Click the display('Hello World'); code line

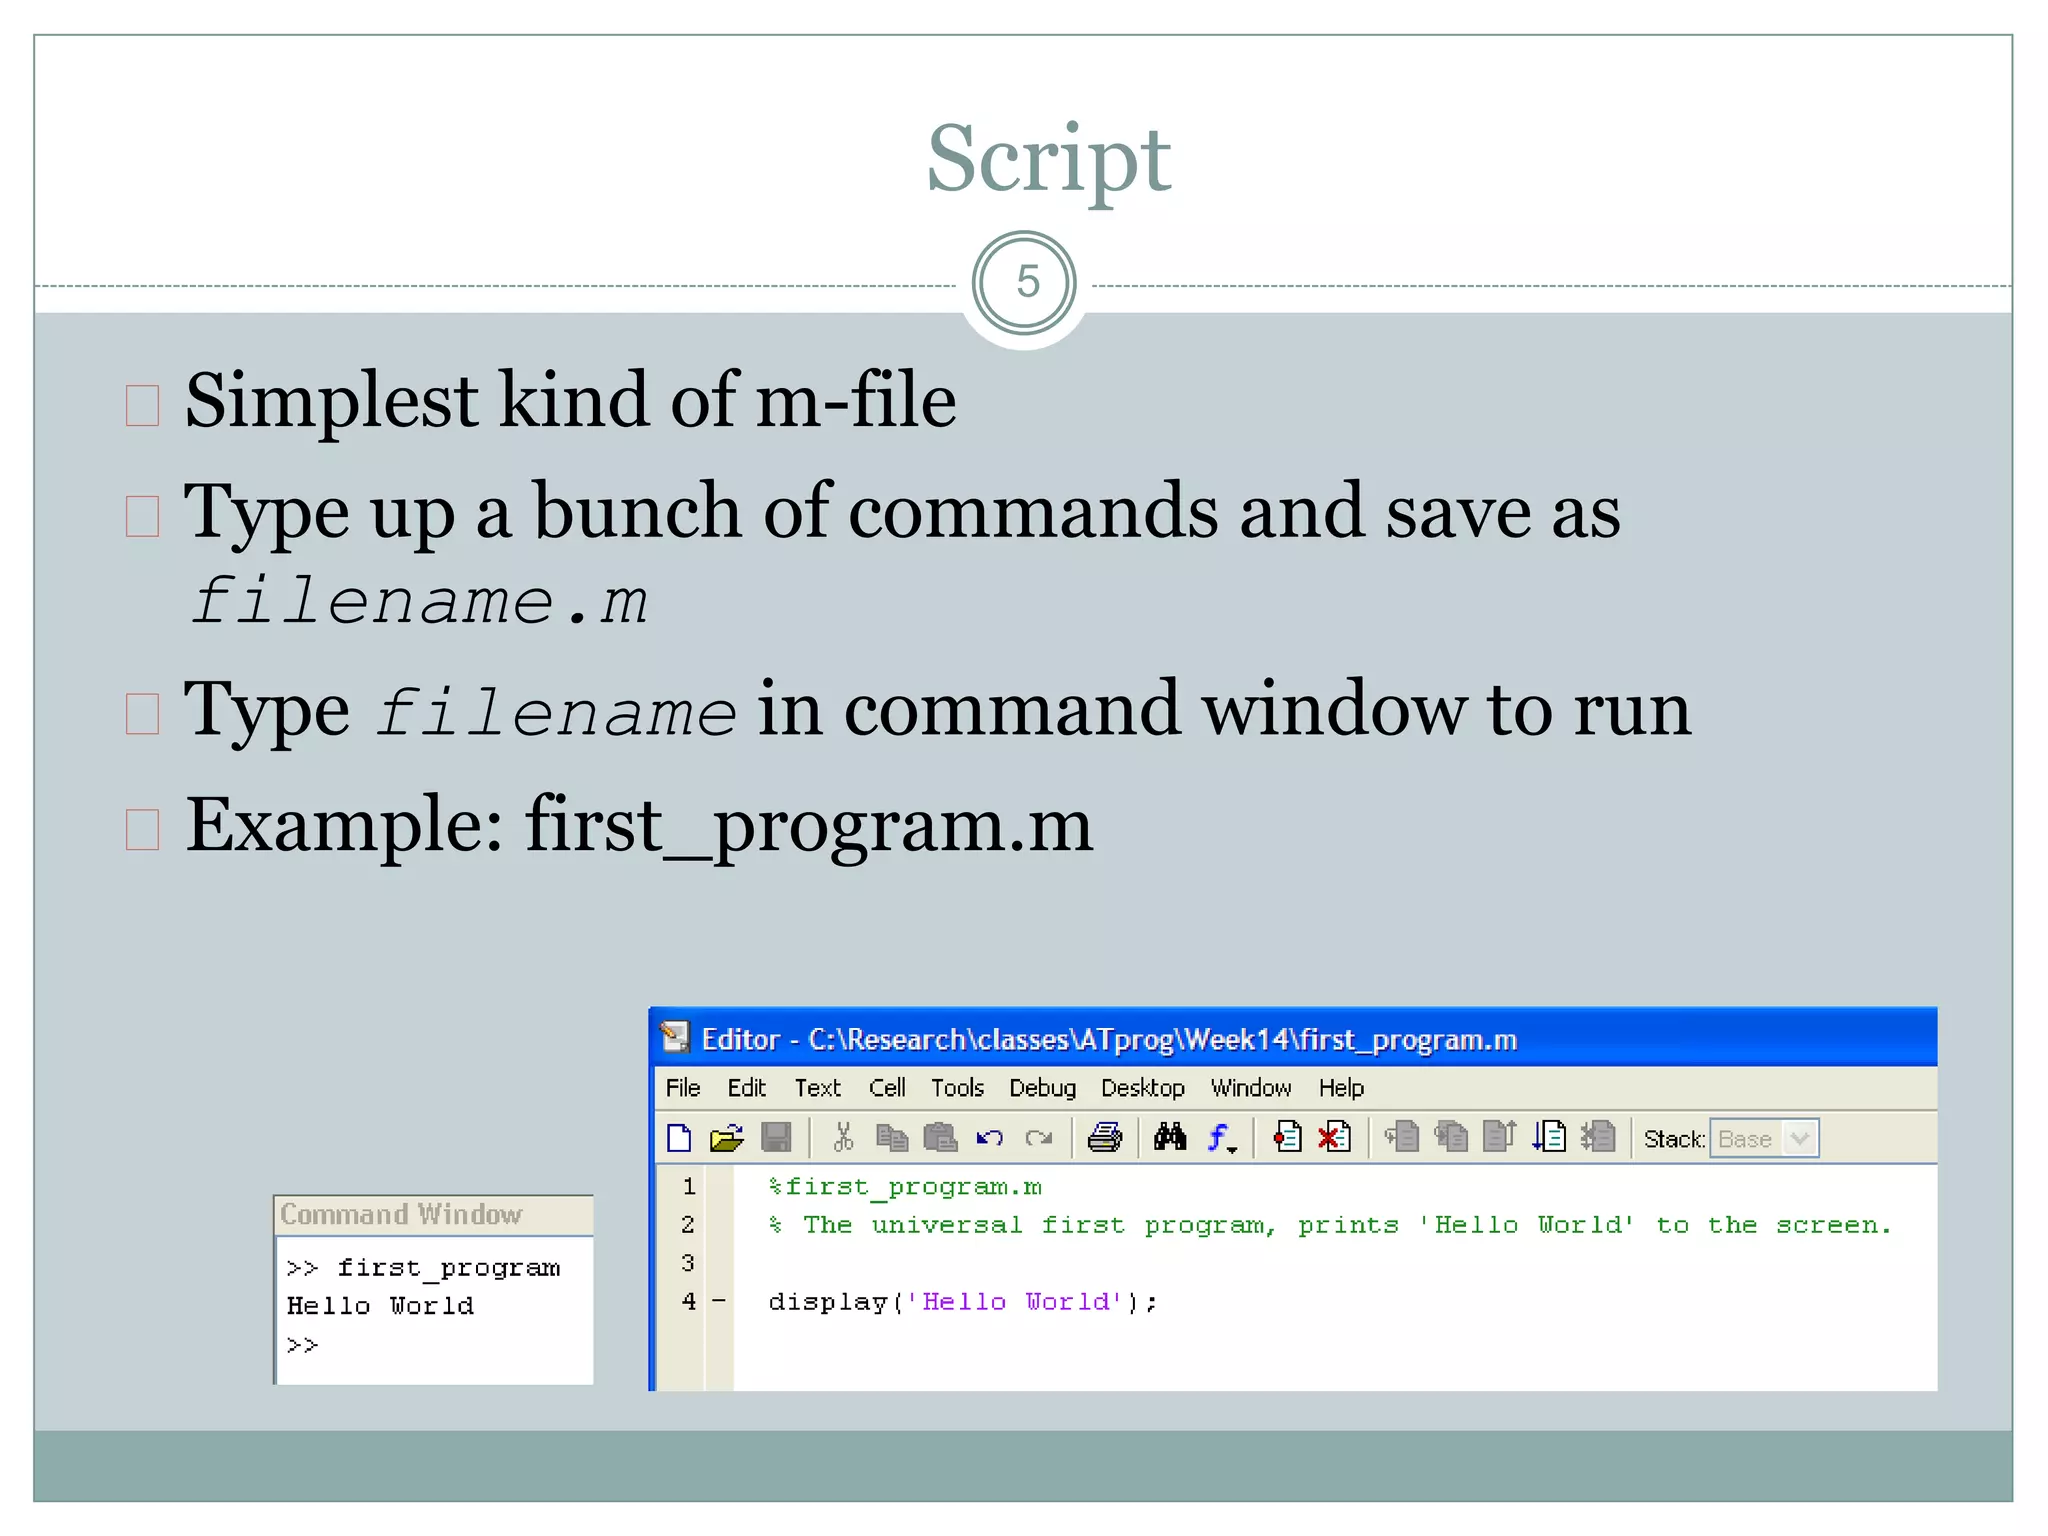[x=963, y=1302]
